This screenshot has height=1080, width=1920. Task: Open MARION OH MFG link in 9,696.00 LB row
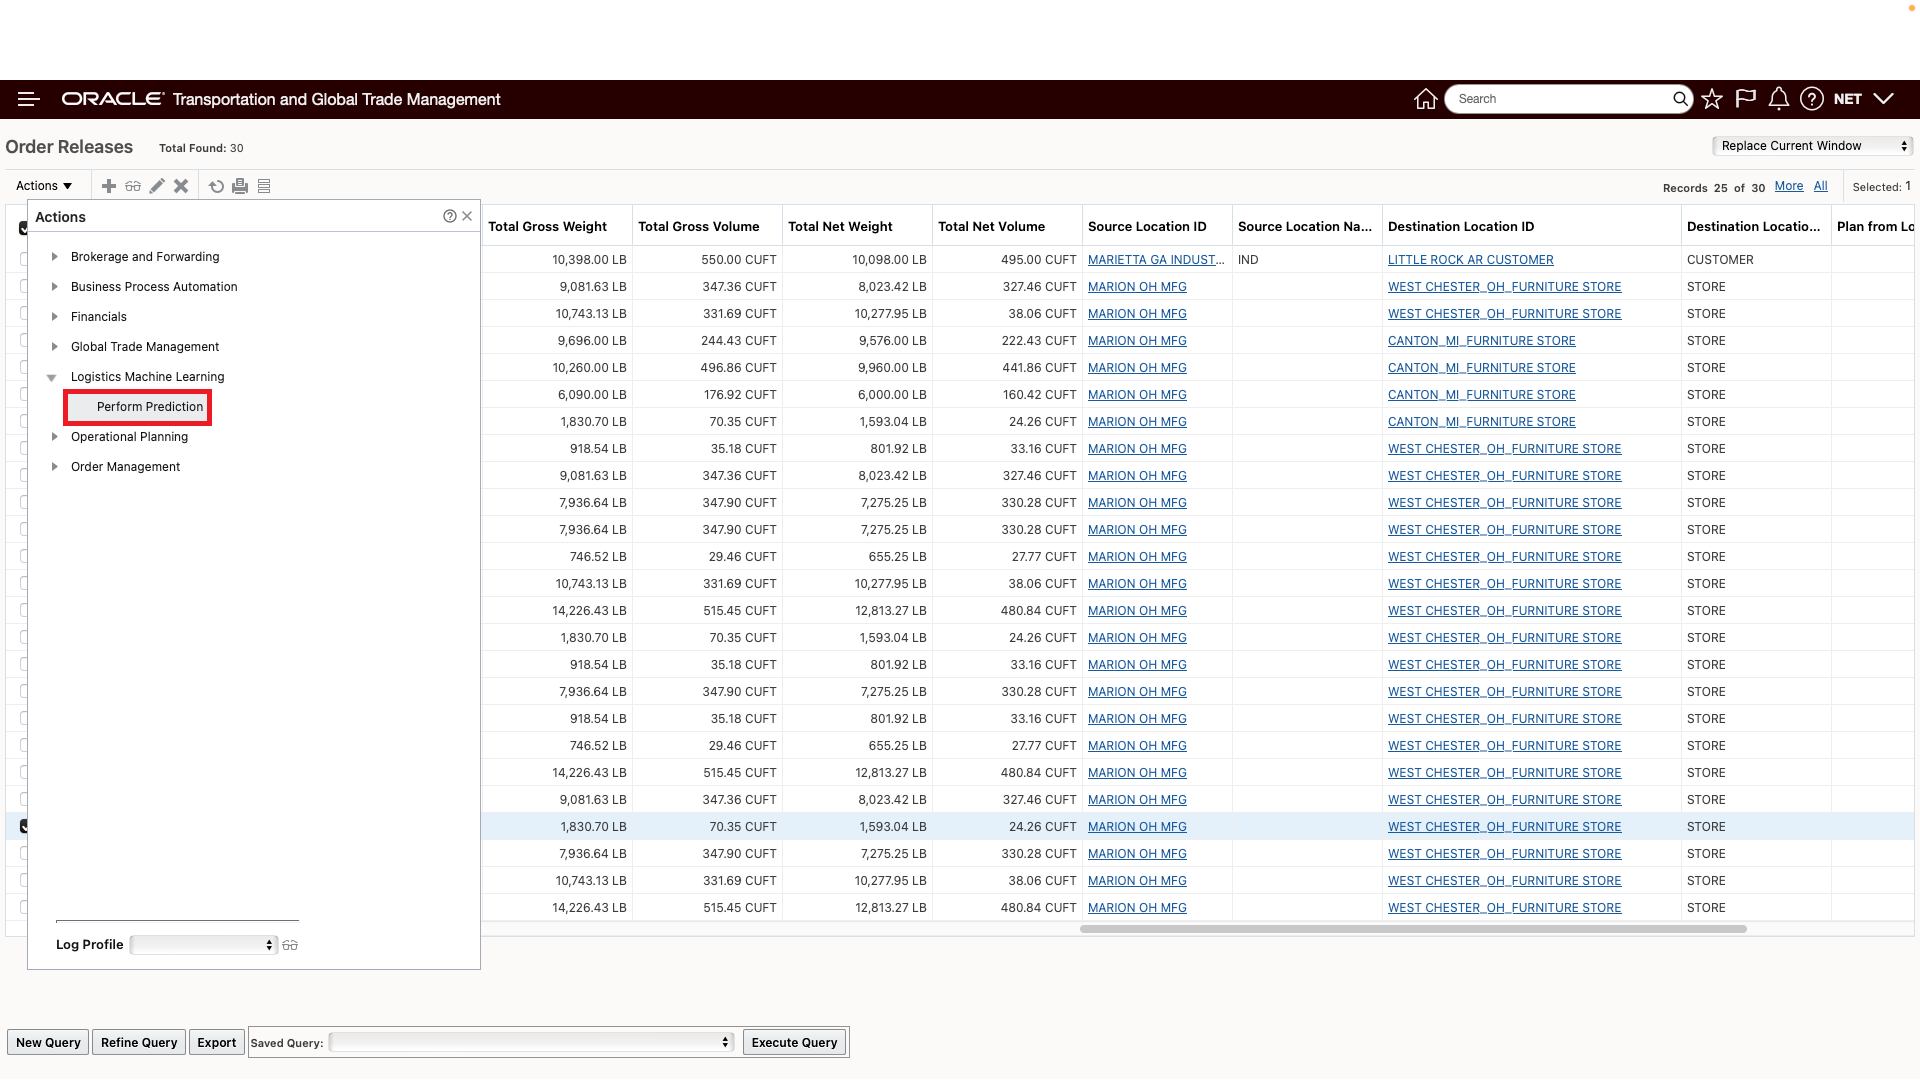pos(1137,341)
